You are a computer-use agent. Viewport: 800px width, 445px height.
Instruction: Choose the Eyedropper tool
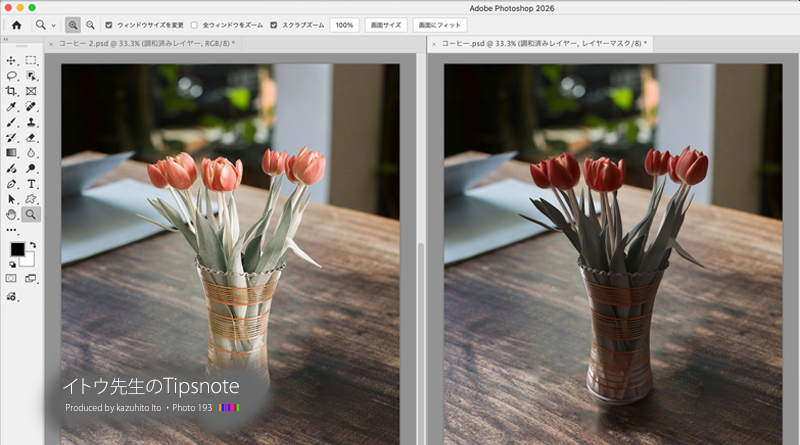click(x=11, y=106)
